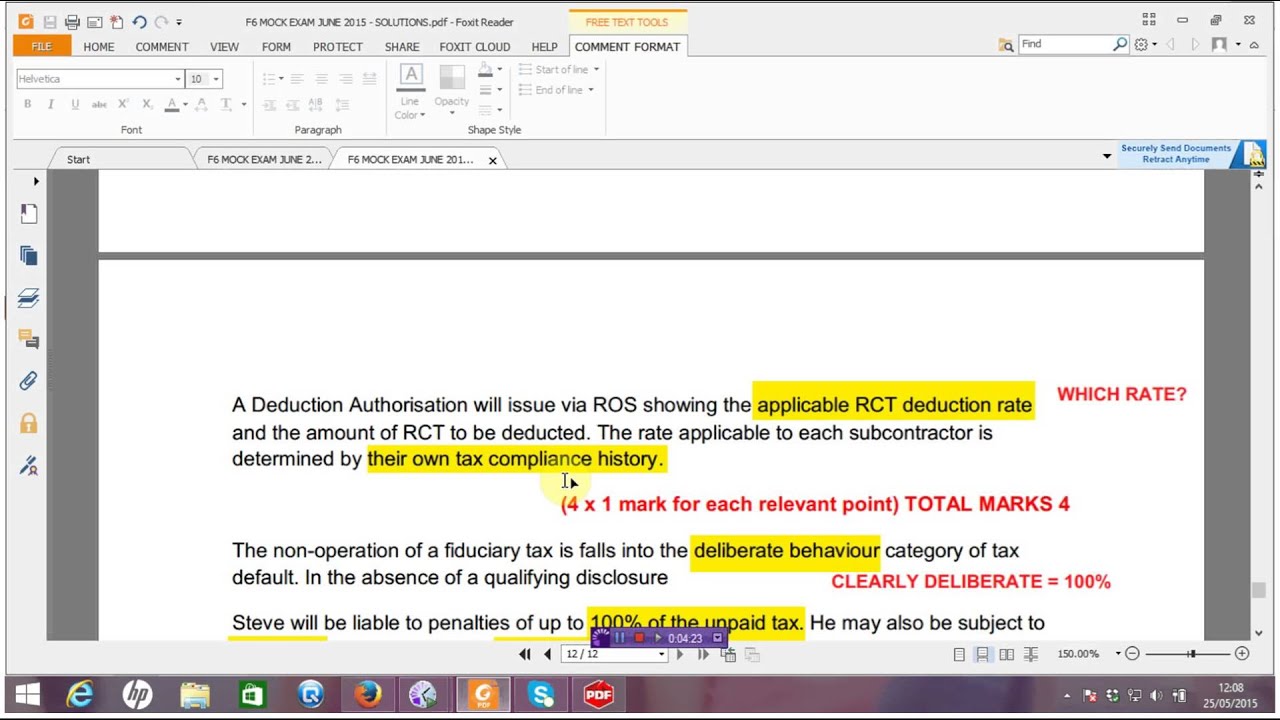Open the 150.00% zoom level dropdown
Image resolution: width=1280 pixels, height=720 pixels.
1118,654
